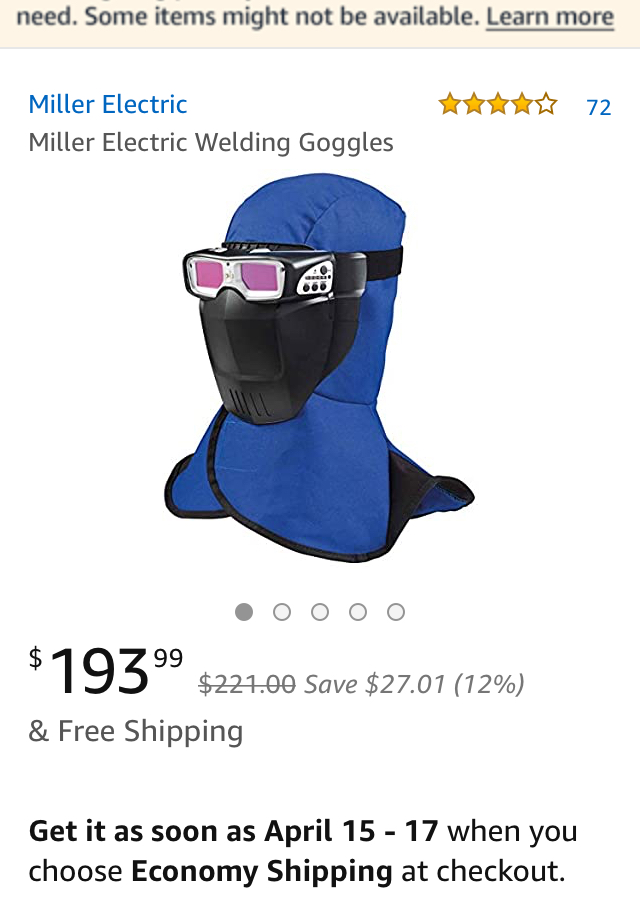Tap the welding goggles product image
The height and width of the screenshot is (913, 640).
[319, 367]
